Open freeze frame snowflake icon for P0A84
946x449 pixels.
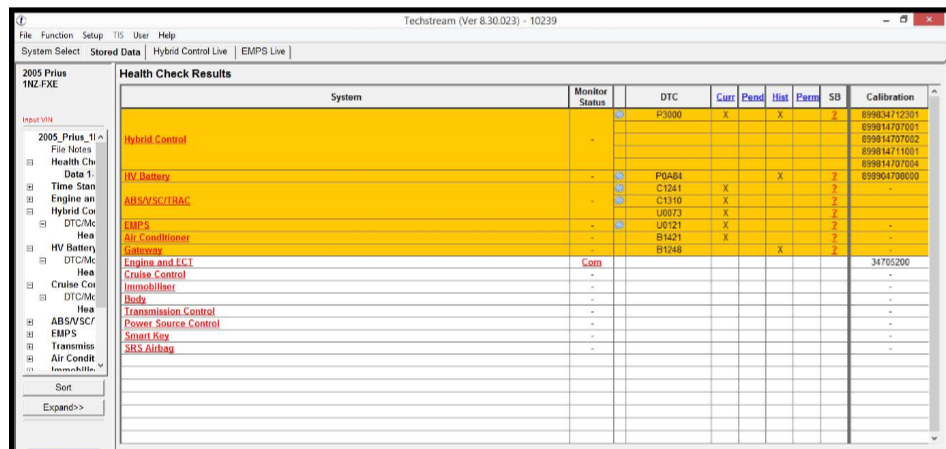point(619,176)
